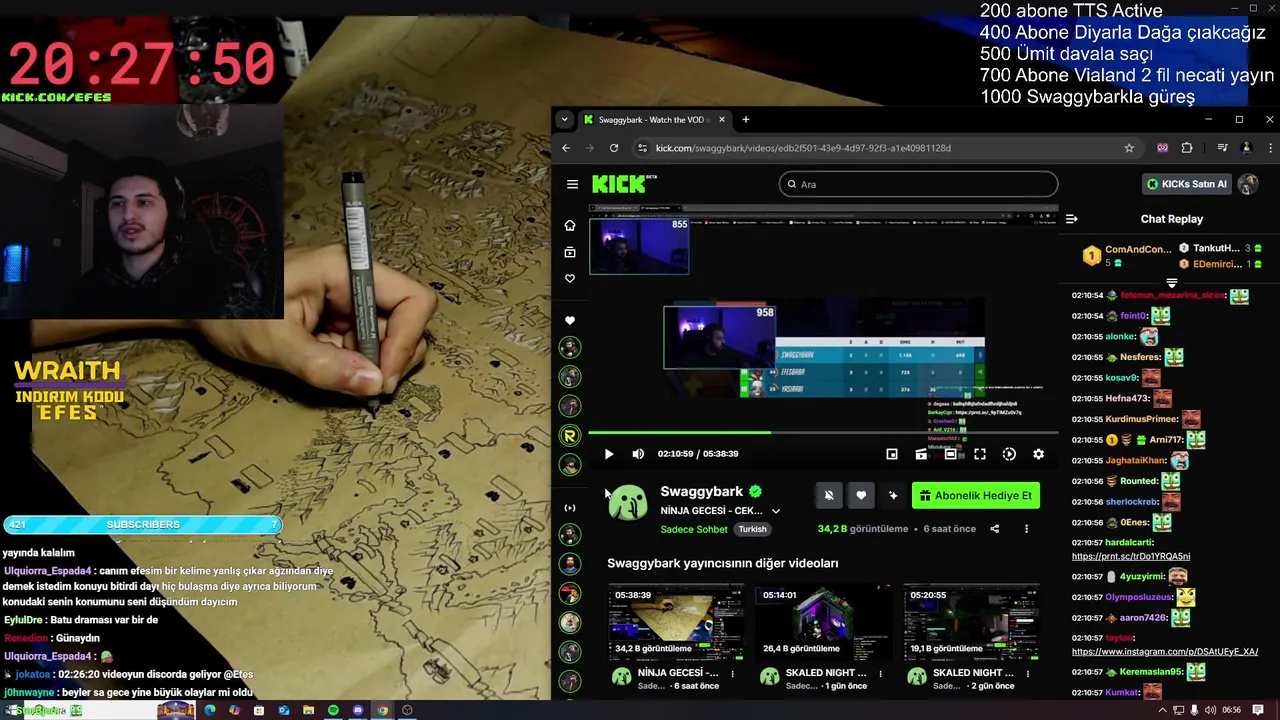Expand the chat leaderboard arrow
This screenshot has width=1280, height=720.
pos(1172,283)
